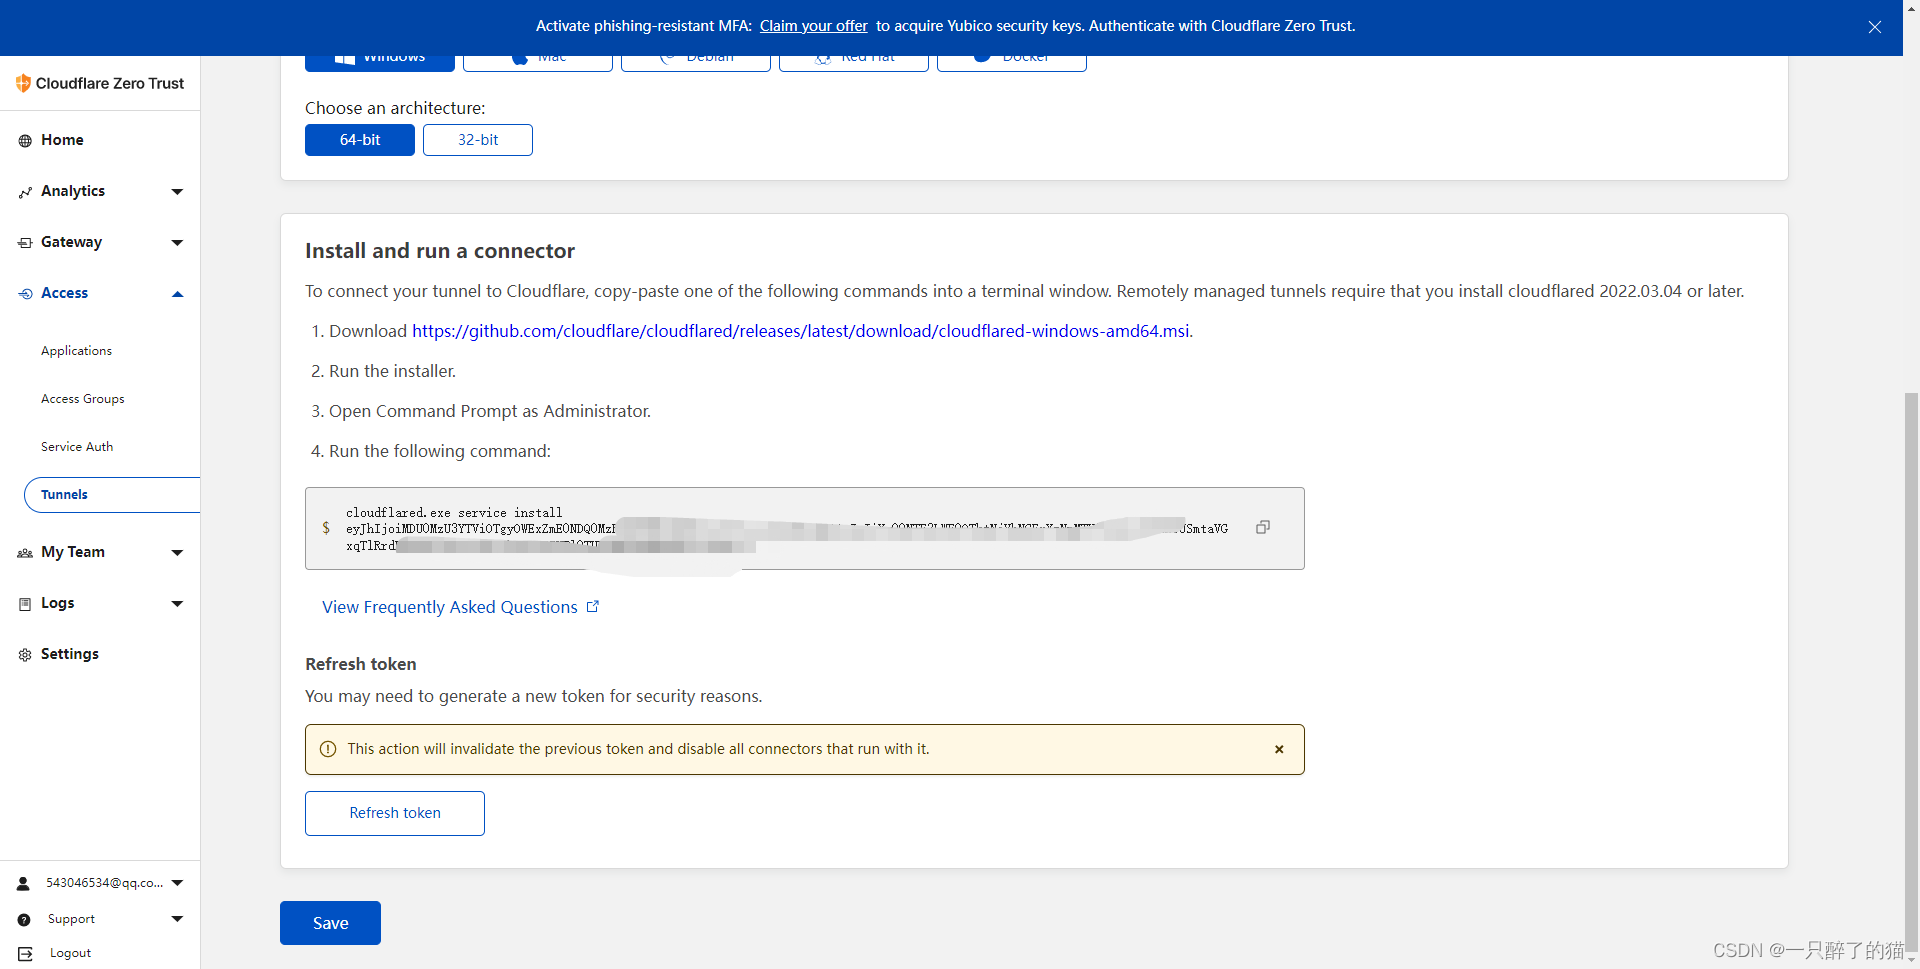This screenshot has height=969, width=1920.
Task: Open the Home globe icon
Action: (x=25, y=141)
